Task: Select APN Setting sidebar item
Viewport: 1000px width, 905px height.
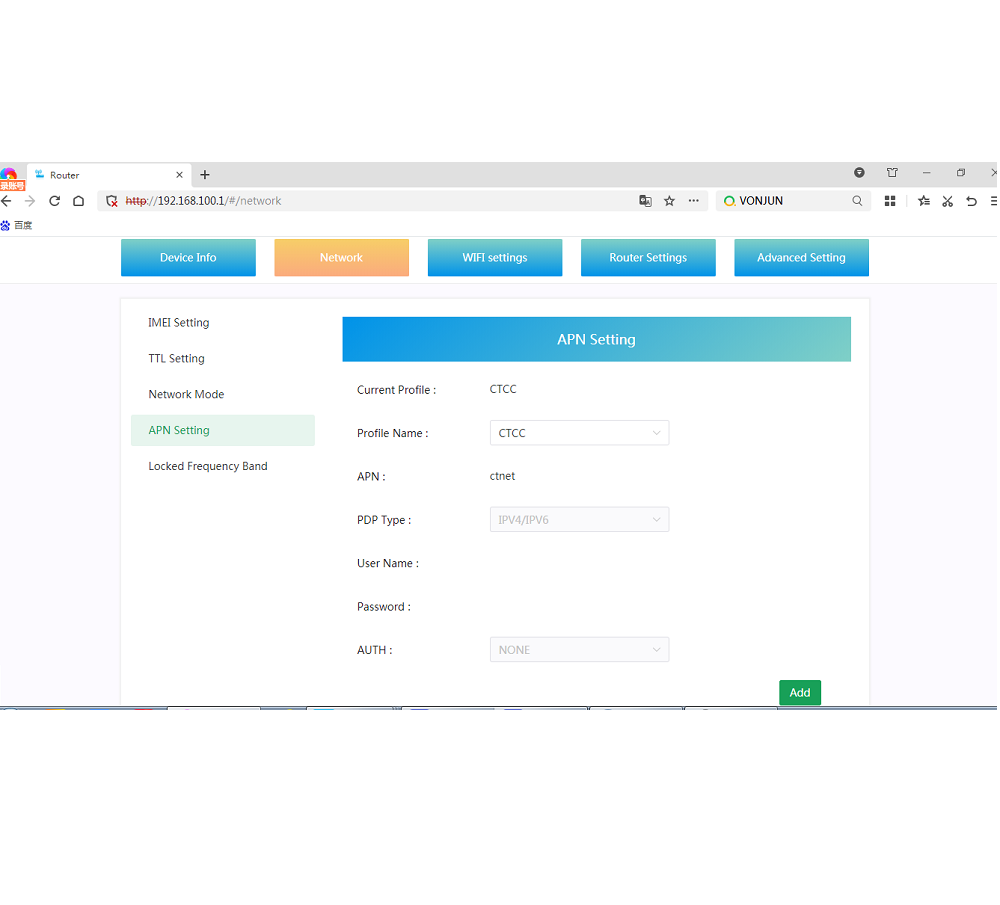Action: point(223,430)
